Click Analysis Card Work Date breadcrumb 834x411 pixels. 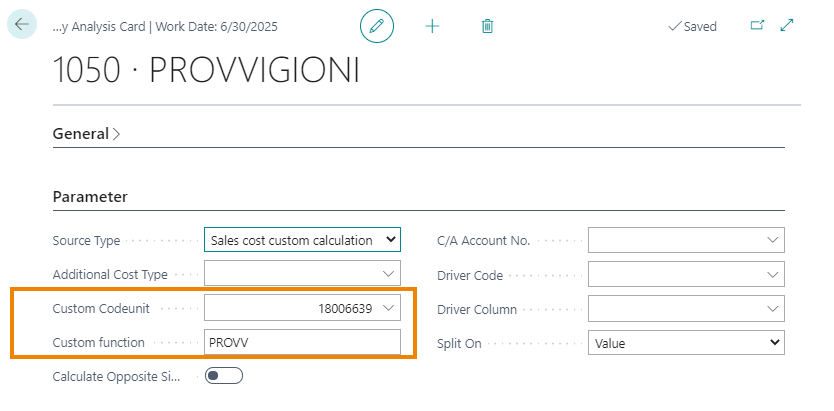click(x=165, y=27)
